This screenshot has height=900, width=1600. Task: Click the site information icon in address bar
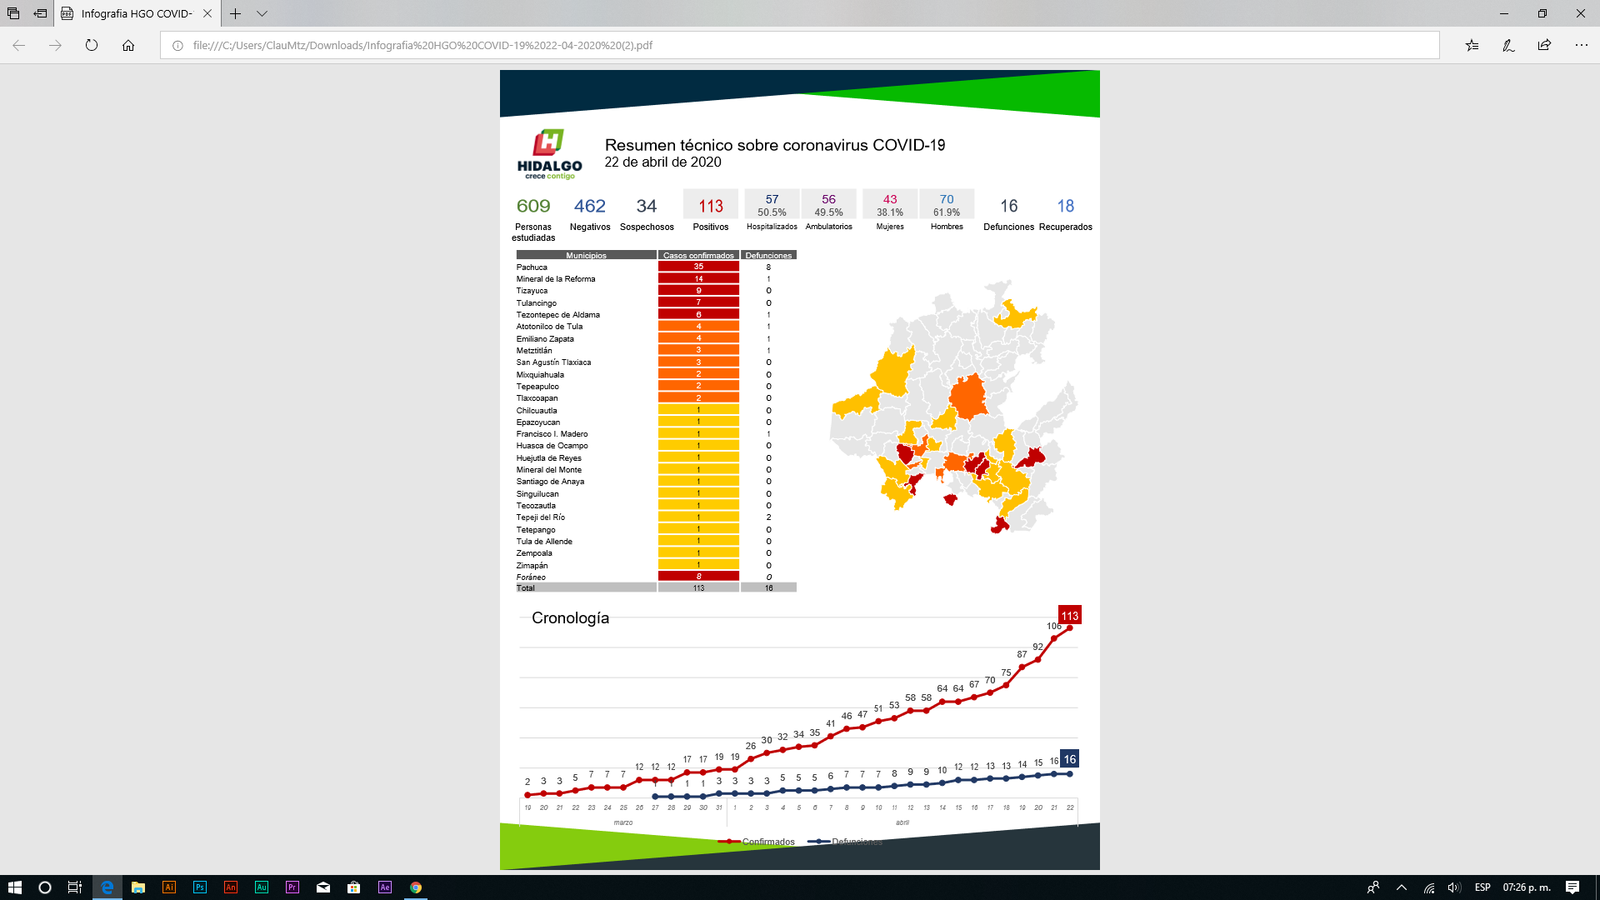click(178, 45)
